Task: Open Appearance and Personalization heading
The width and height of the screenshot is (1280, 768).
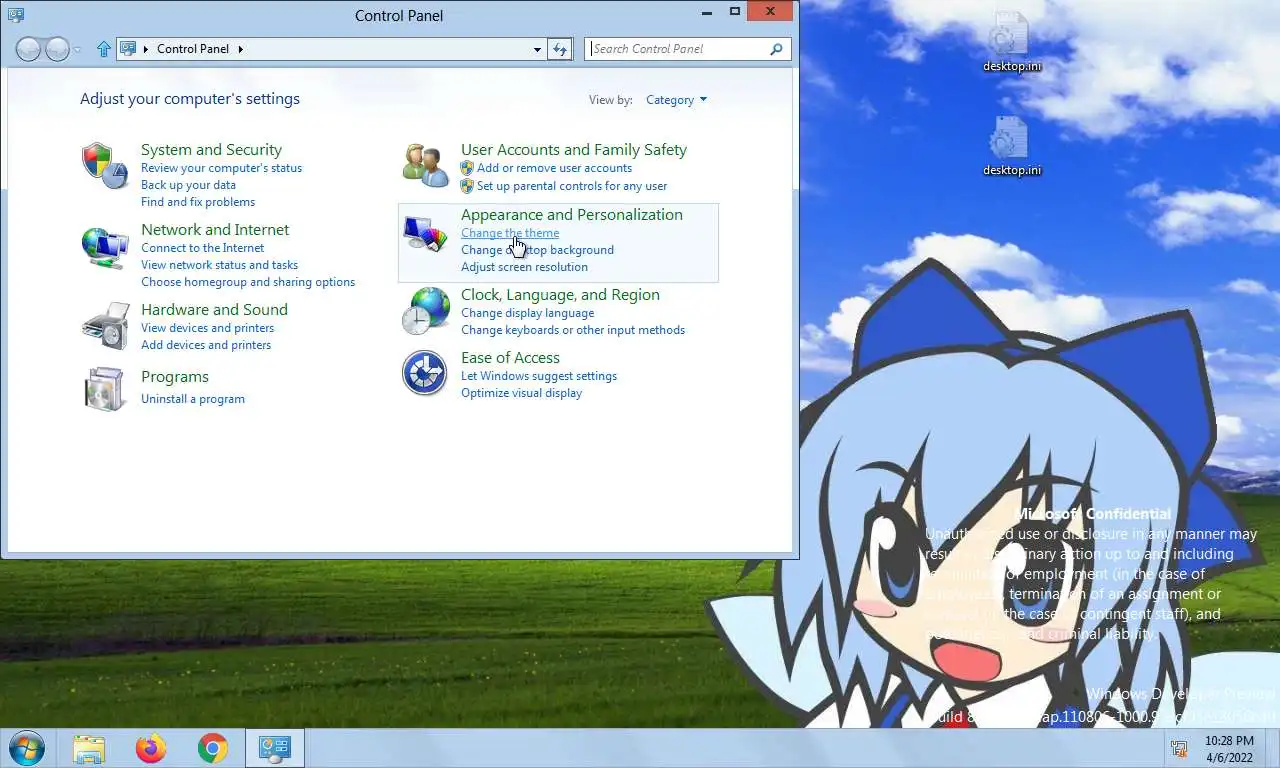Action: (x=572, y=215)
